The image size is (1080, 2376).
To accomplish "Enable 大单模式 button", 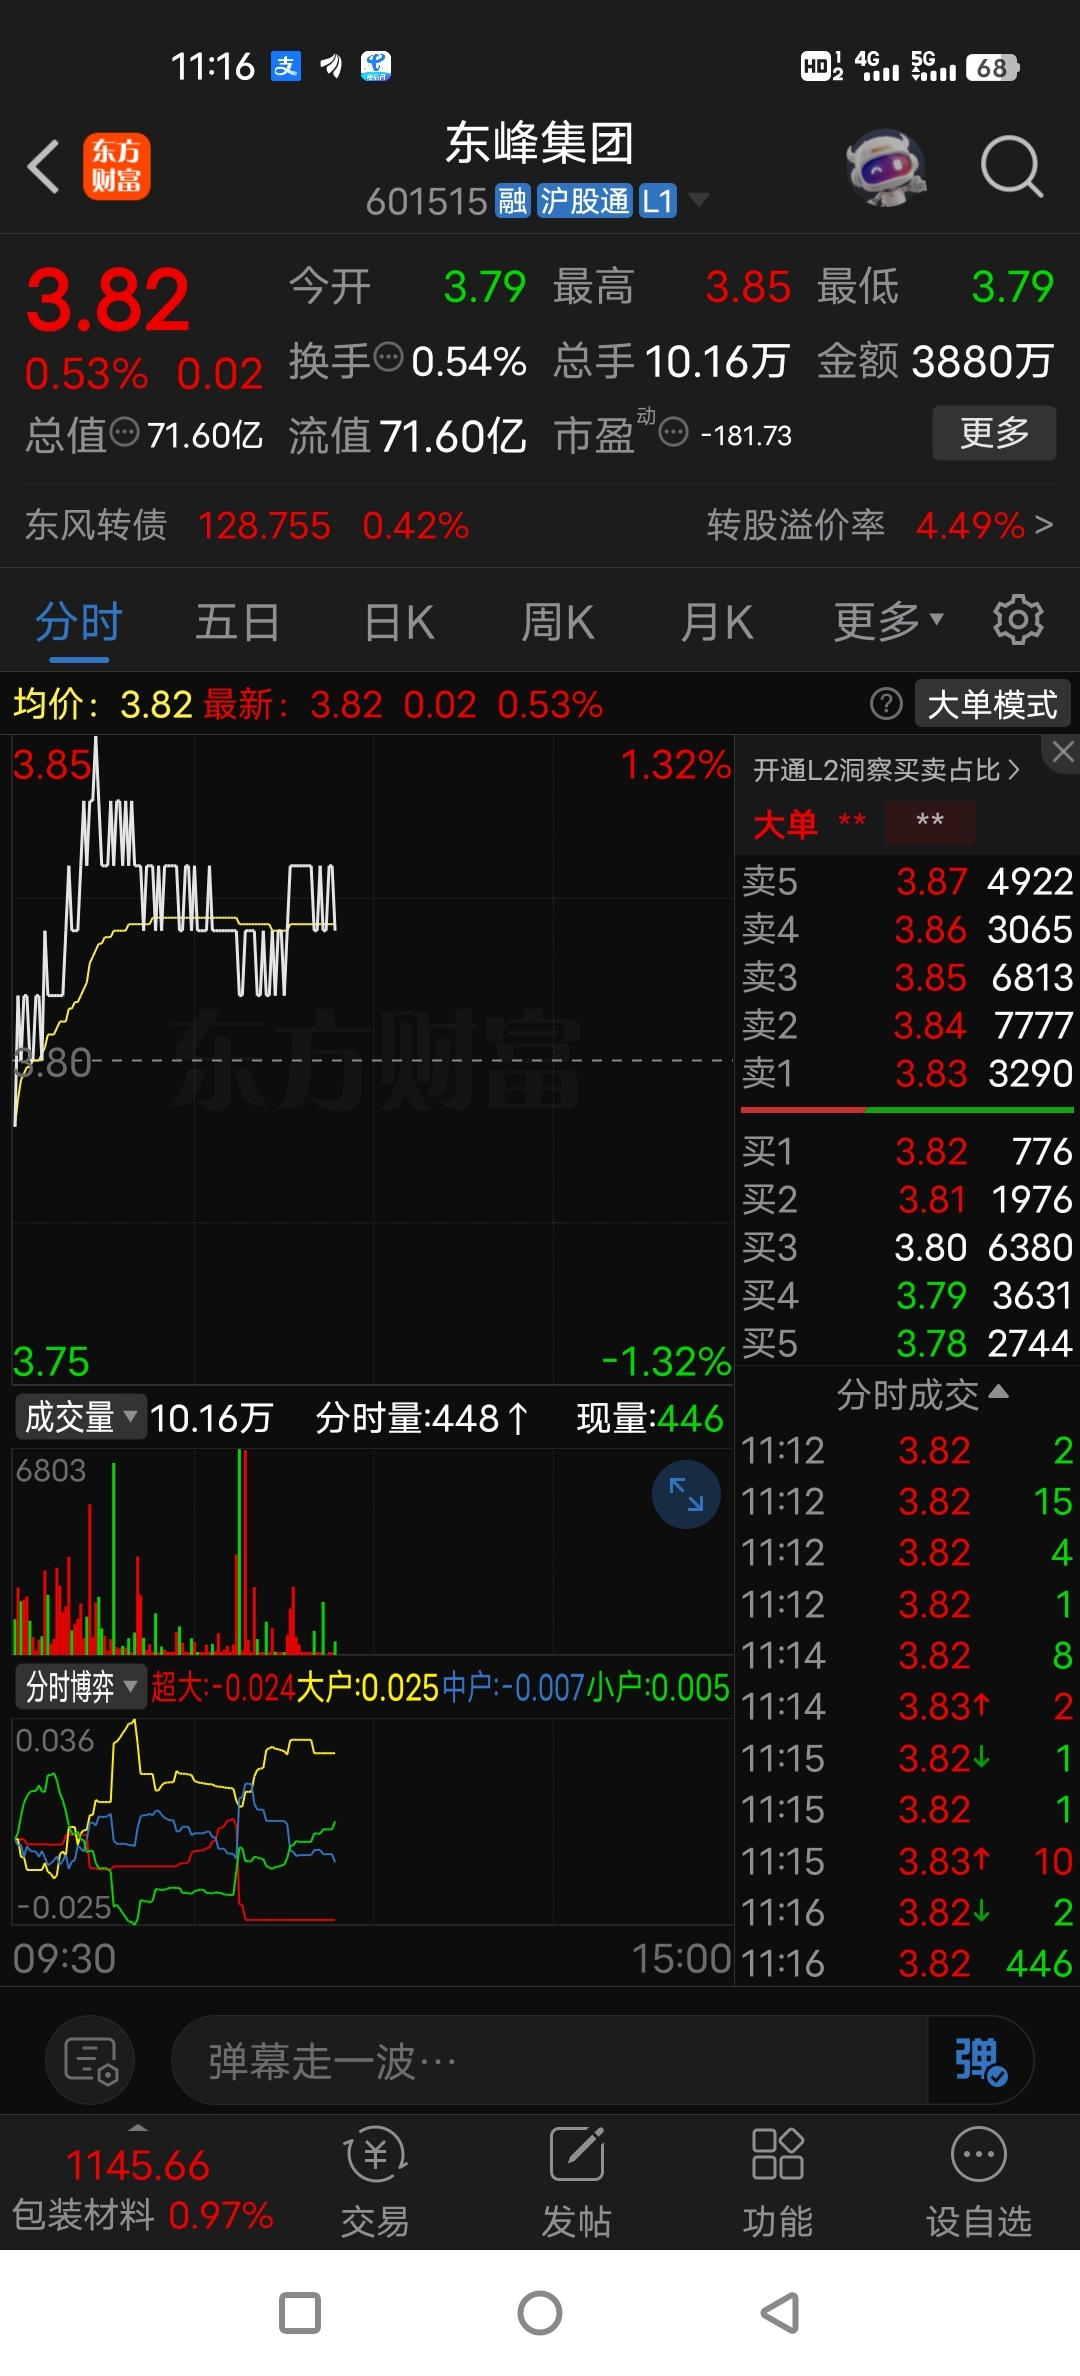I will tap(992, 704).
